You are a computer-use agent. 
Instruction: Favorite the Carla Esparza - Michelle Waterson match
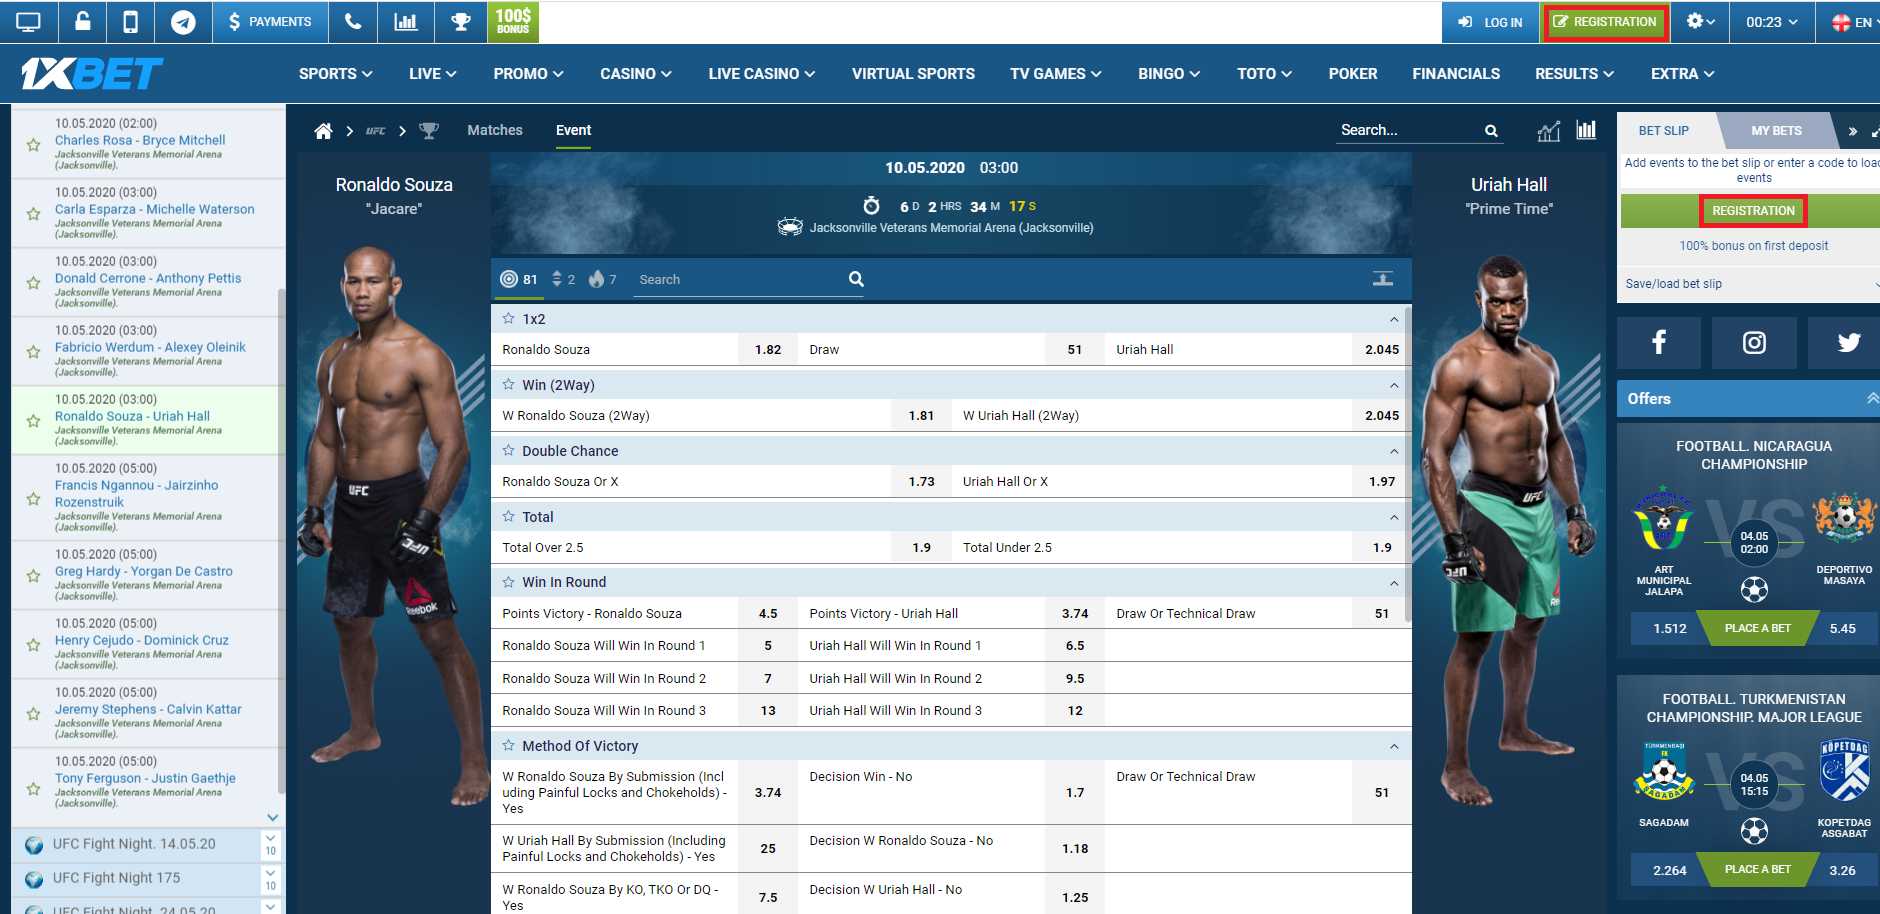[33, 214]
